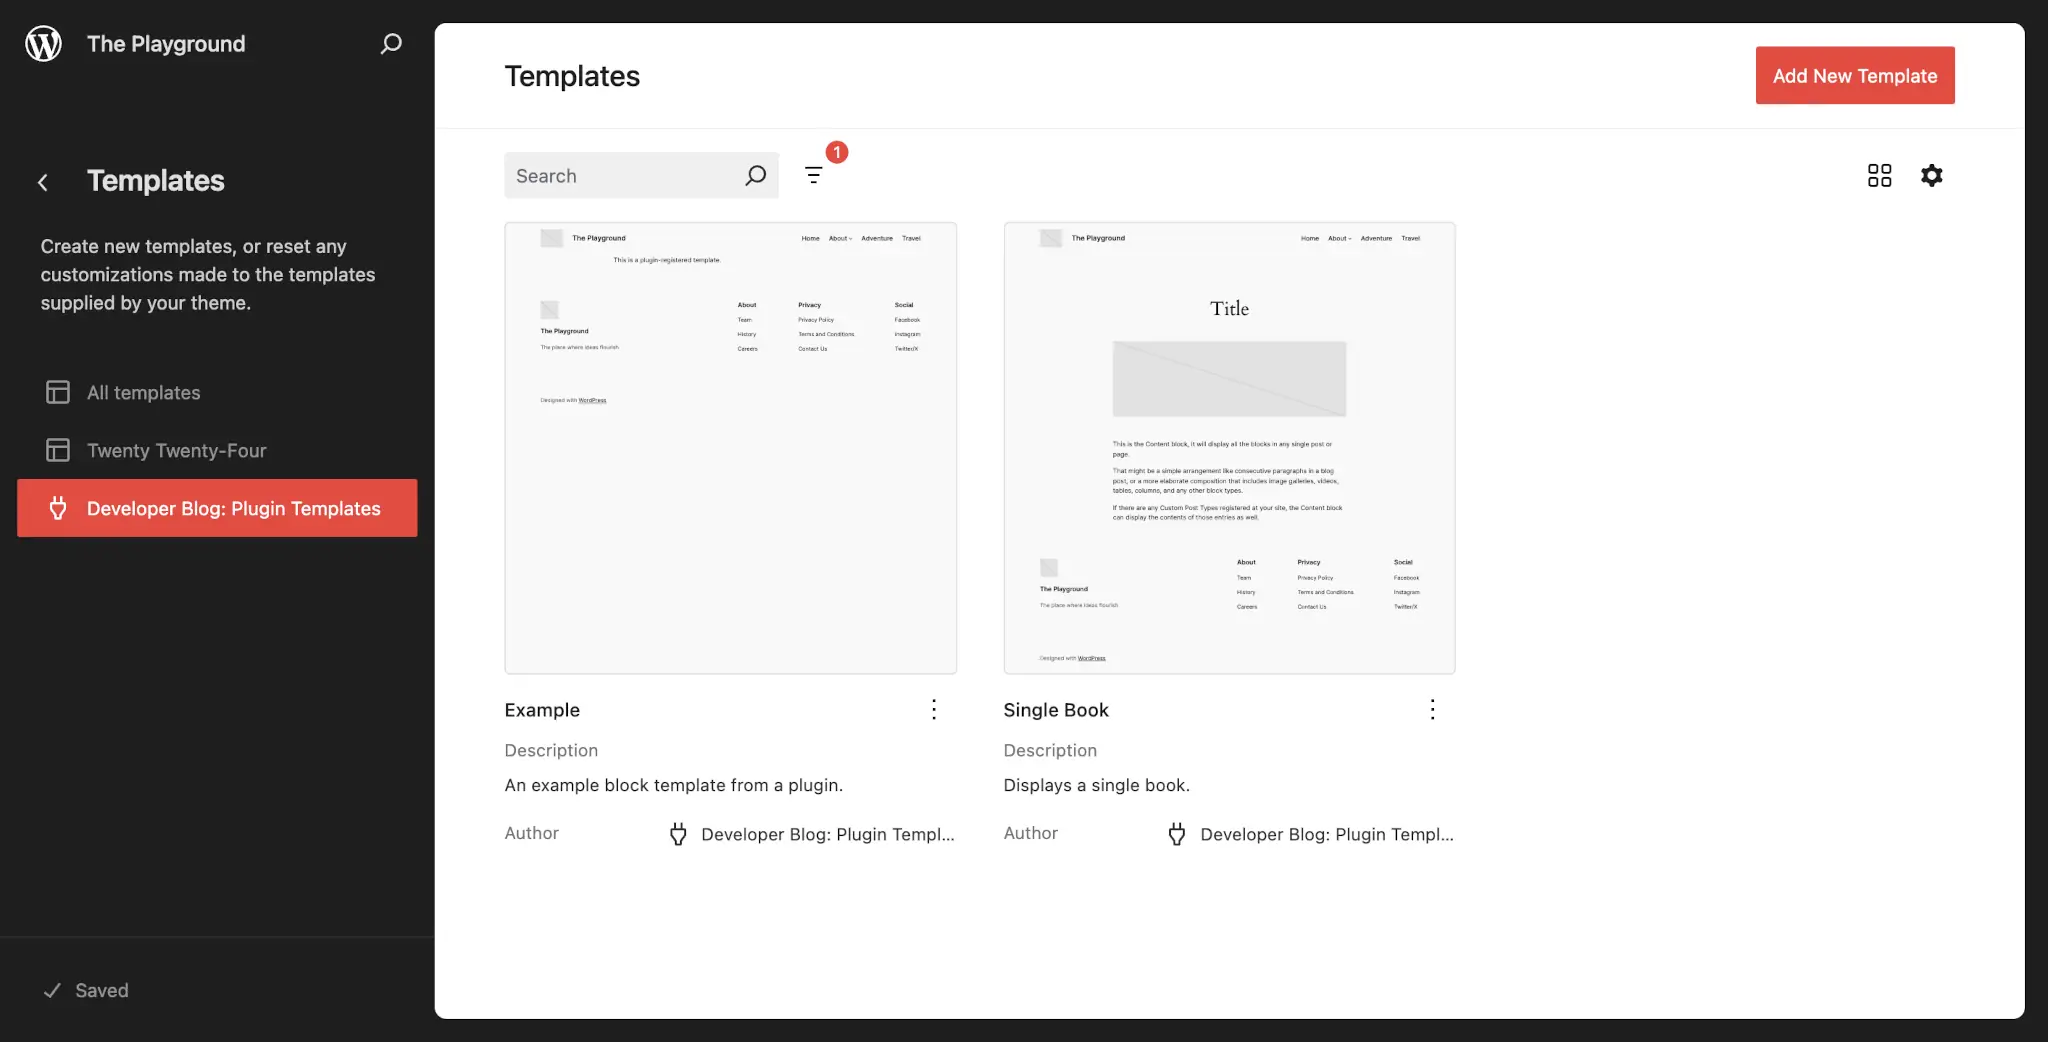The image size is (2048, 1042).
Task: Click 'Displays a single book.' description
Action: pyautogui.click(x=1097, y=785)
